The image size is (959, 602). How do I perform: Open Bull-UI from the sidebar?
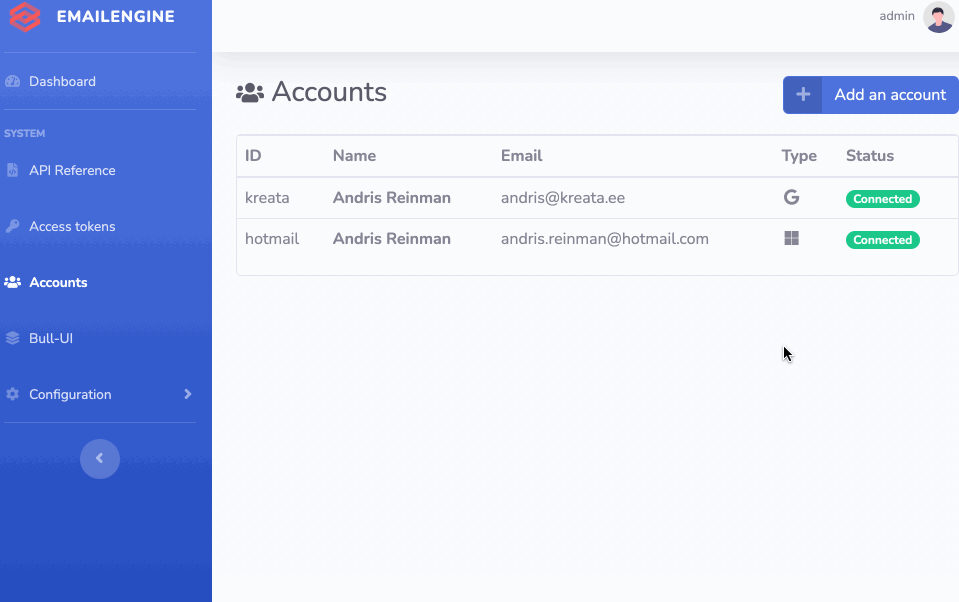(x=51, y=338)
